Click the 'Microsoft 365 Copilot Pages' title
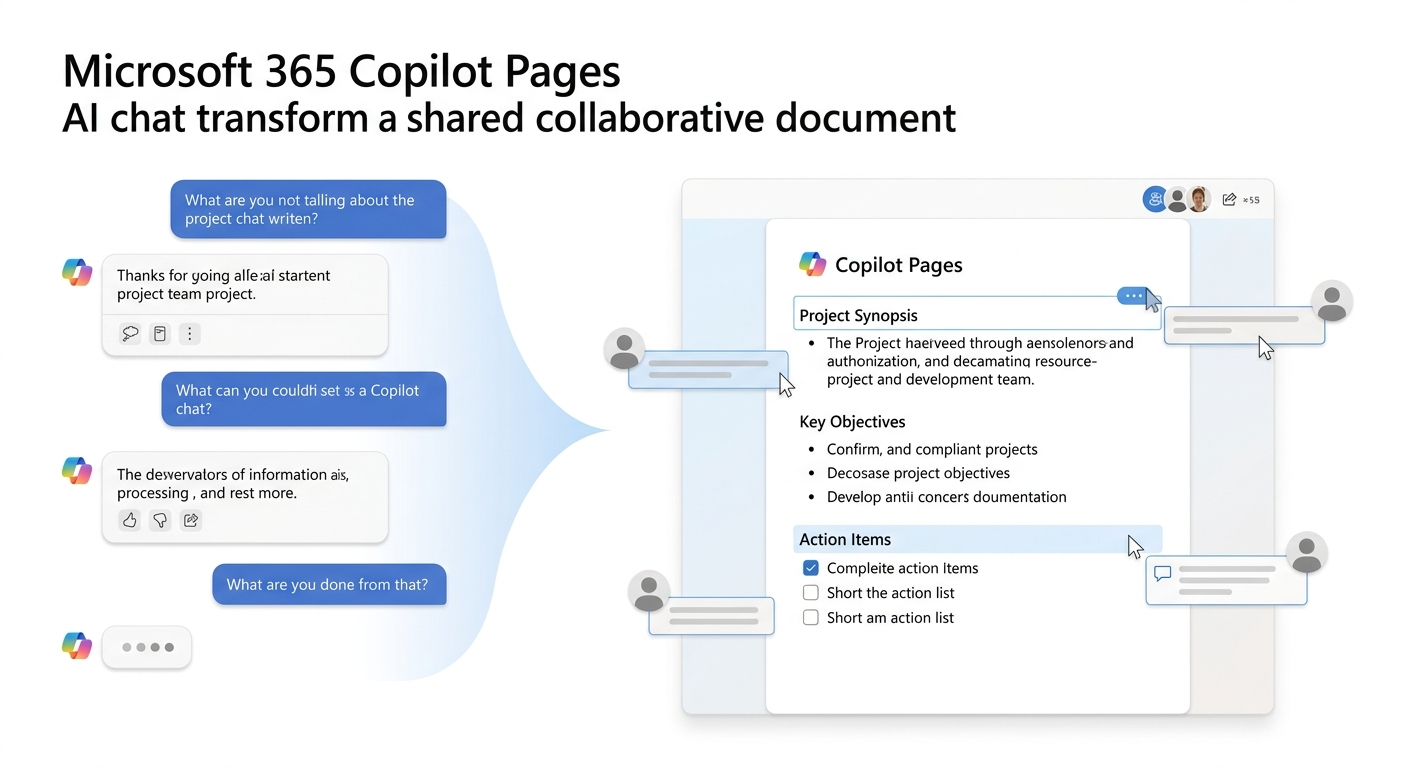 tap(341, 72)
